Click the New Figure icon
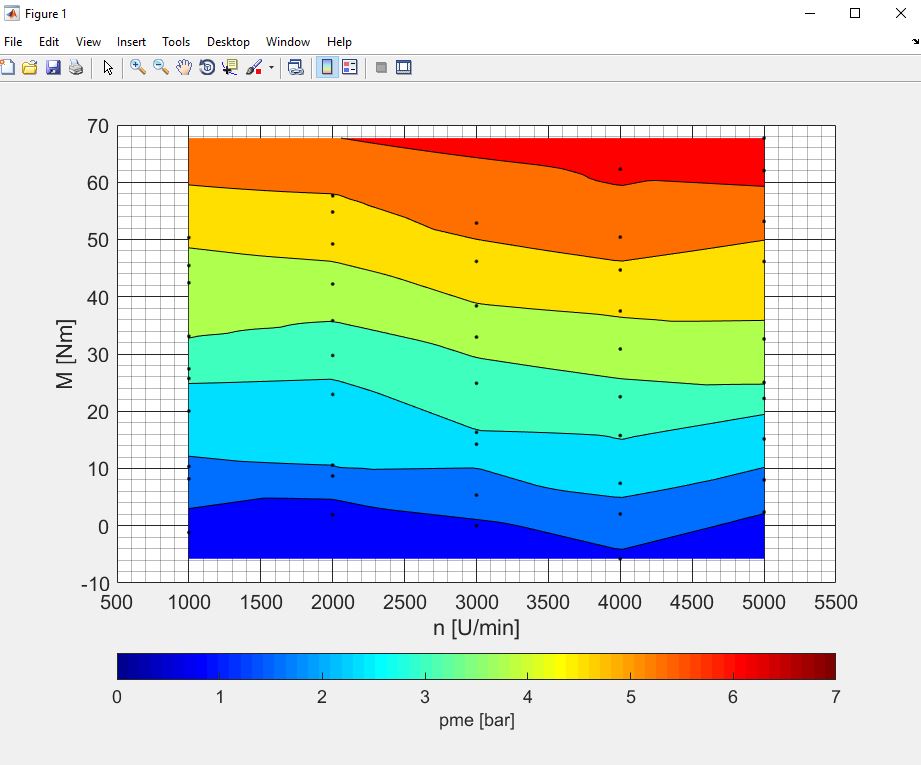The width and height of the screenshot is (921, 765). [8, 68]
